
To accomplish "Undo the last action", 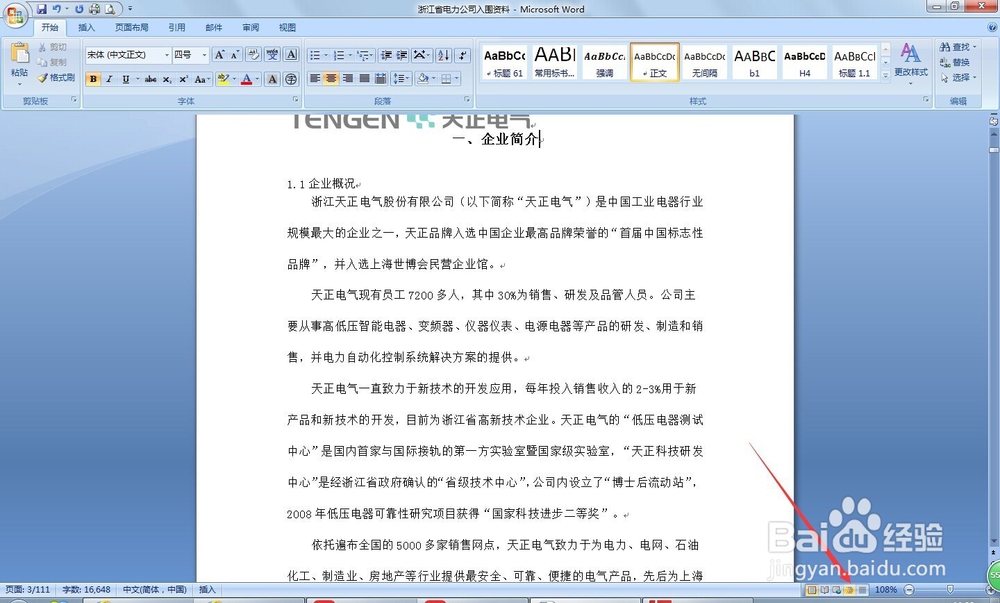I will 56,9.
